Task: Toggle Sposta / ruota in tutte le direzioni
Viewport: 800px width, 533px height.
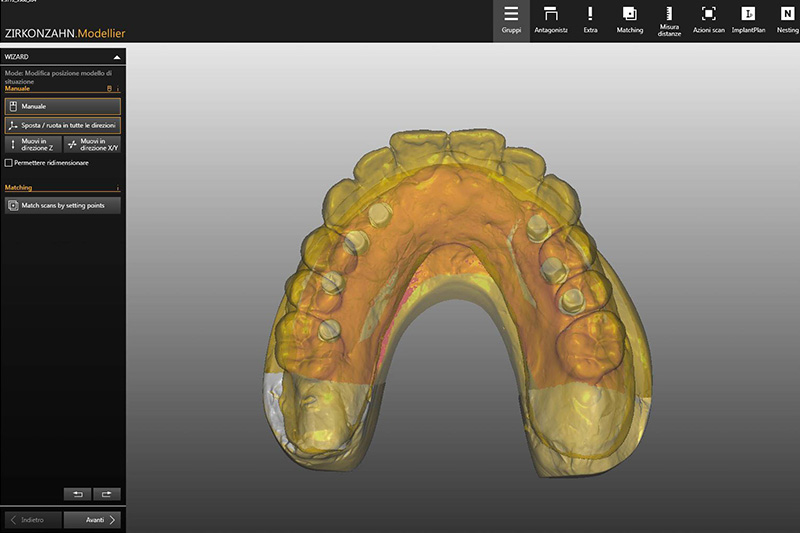Action: point(62,126)
